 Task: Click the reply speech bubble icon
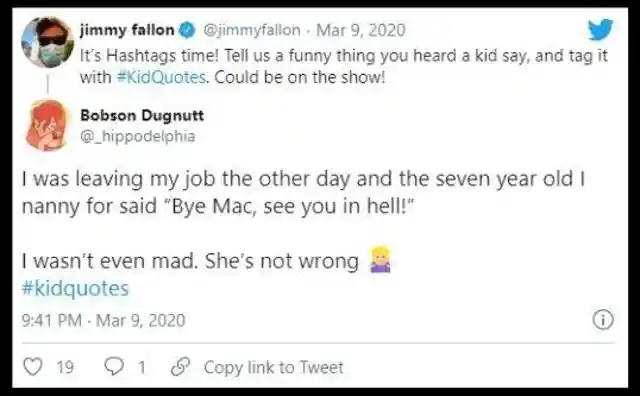pyautogui.click(x=114, y=367)
